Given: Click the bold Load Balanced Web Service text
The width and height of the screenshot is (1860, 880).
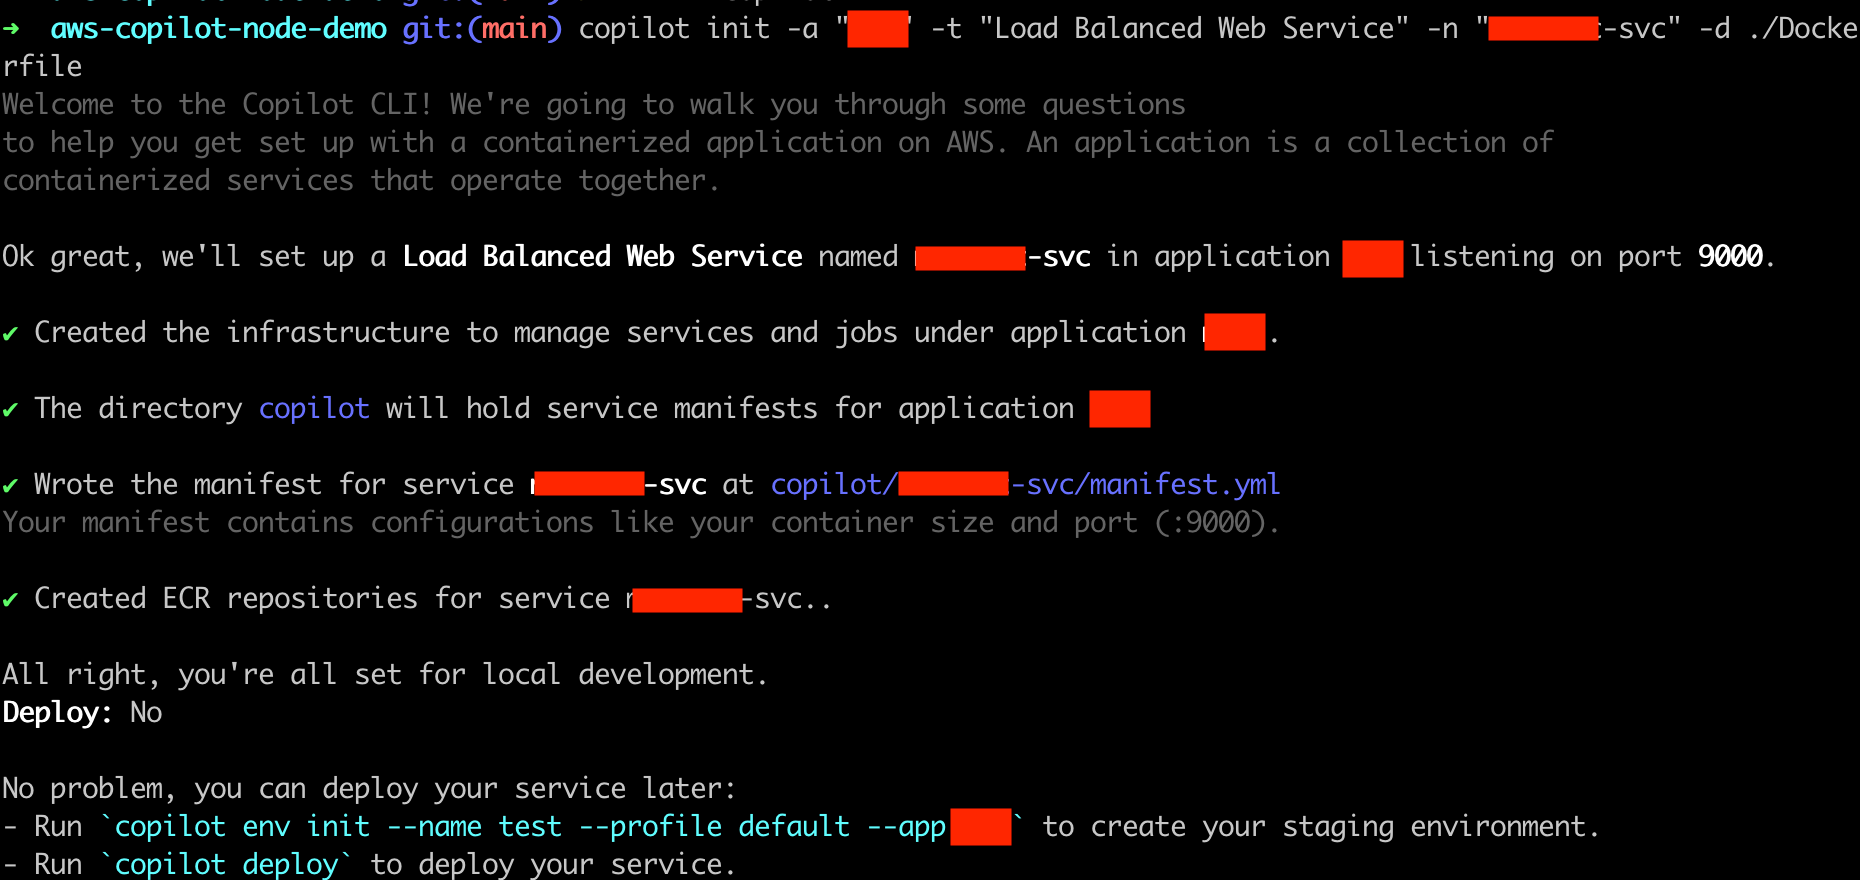Looking at the screenshot, I should [x=602, y=257].
